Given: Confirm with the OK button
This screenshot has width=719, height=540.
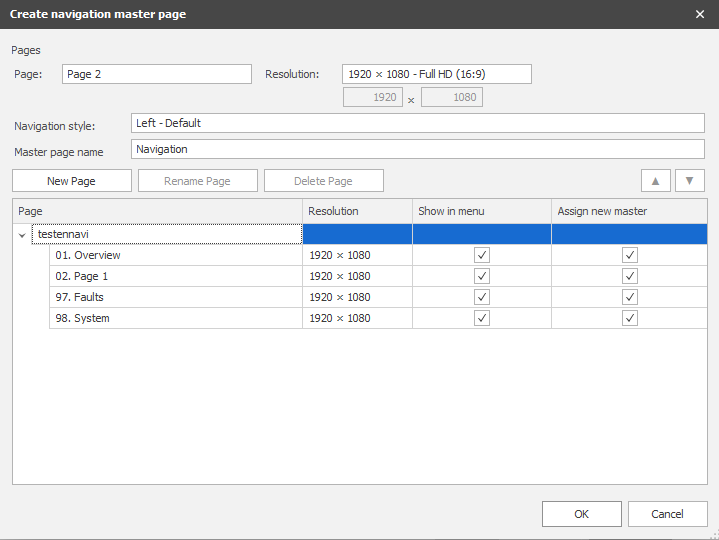Looking at the screenshot, I should click(581, 514).
